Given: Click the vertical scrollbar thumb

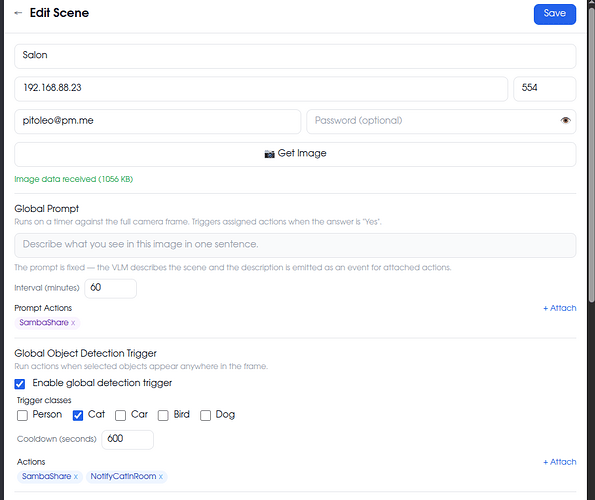Looking at the screenshot, I should (x=591, y=154).
